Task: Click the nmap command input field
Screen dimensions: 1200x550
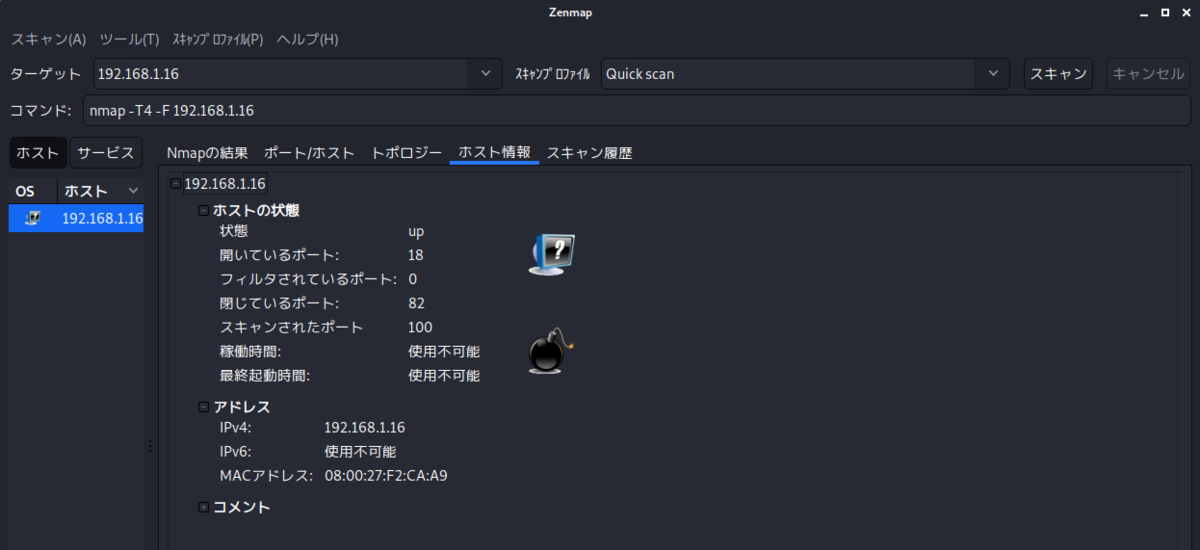Action: point(636,111)
